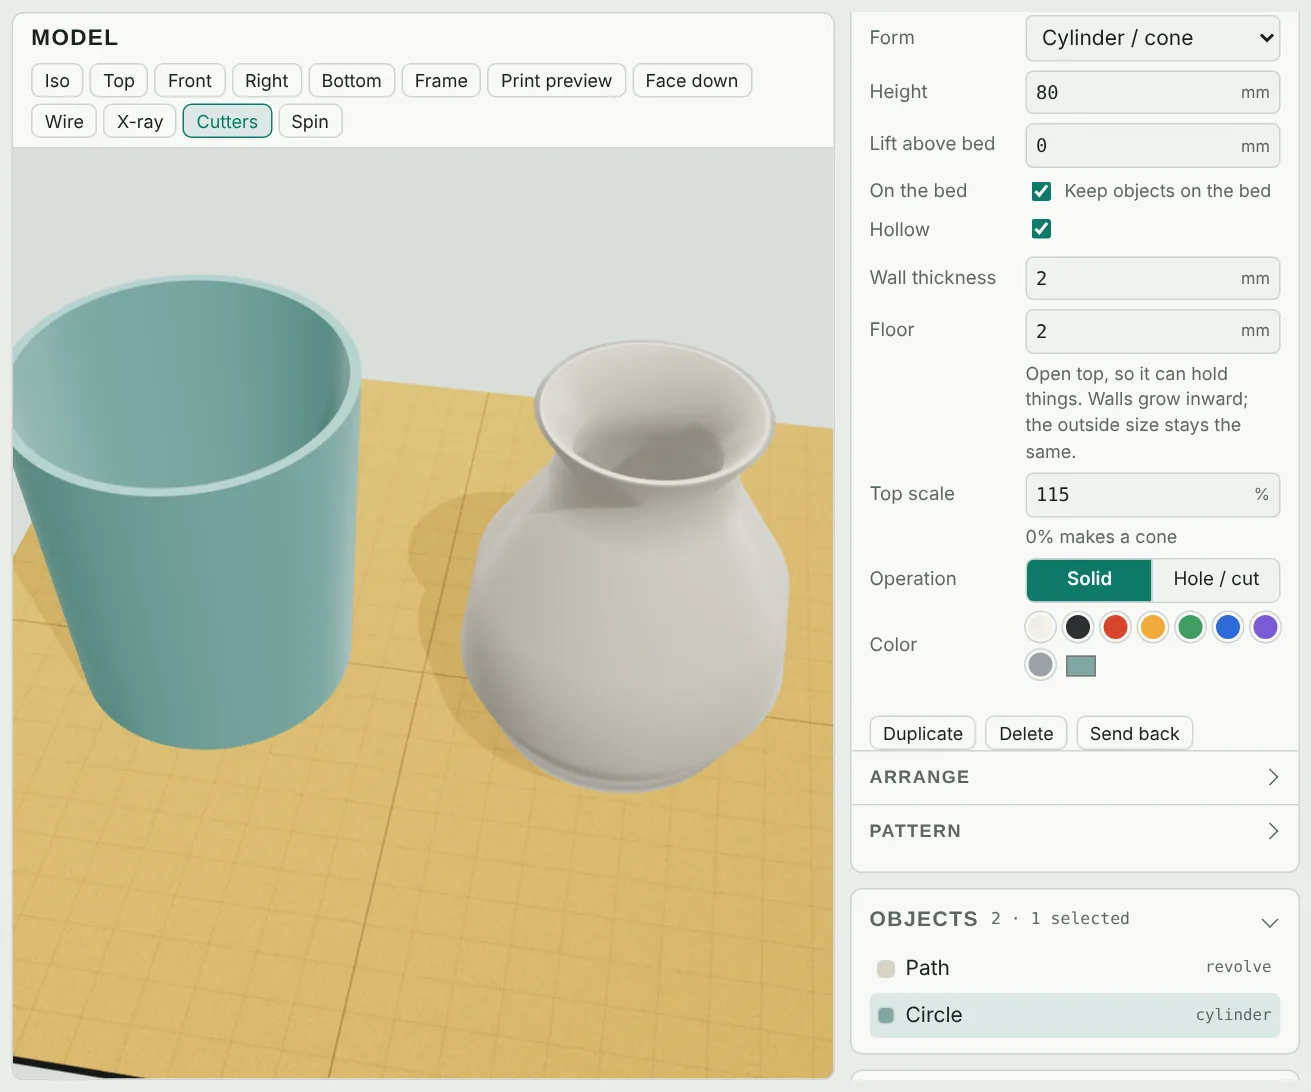
Task: Switch to the Top view
Action: pyautogui.click(x=119, y=81)
